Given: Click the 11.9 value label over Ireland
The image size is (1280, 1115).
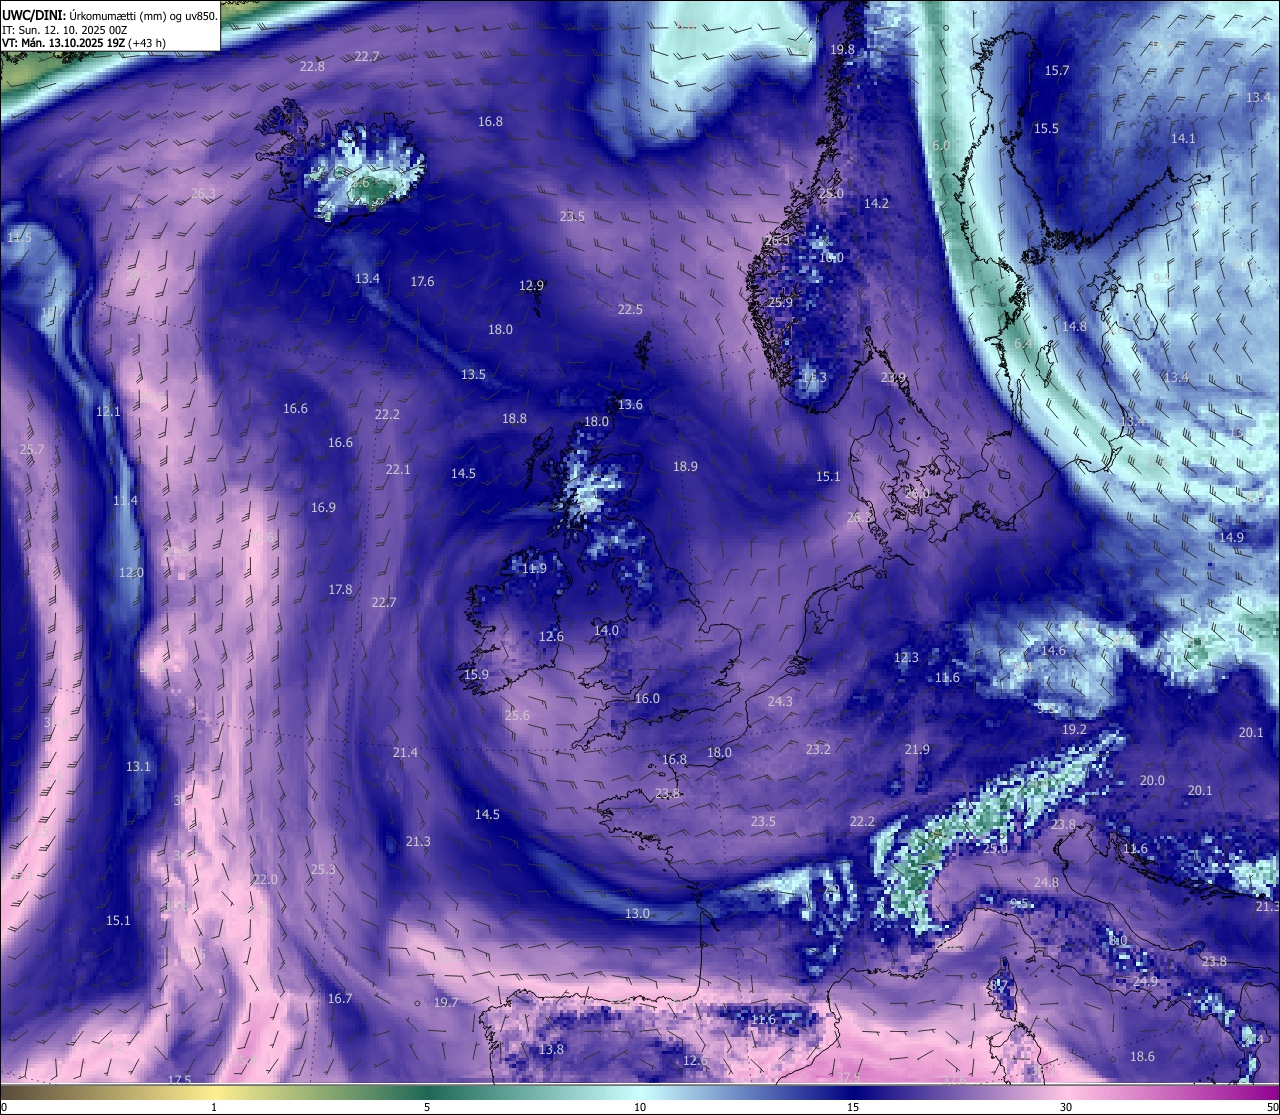Looking at the screenshot, I should point(534,569).
